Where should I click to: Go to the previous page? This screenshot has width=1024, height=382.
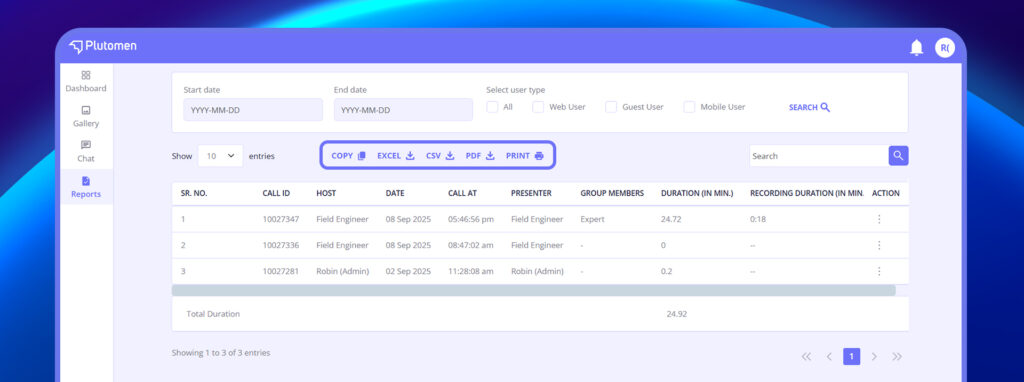(x=829, y=357)
